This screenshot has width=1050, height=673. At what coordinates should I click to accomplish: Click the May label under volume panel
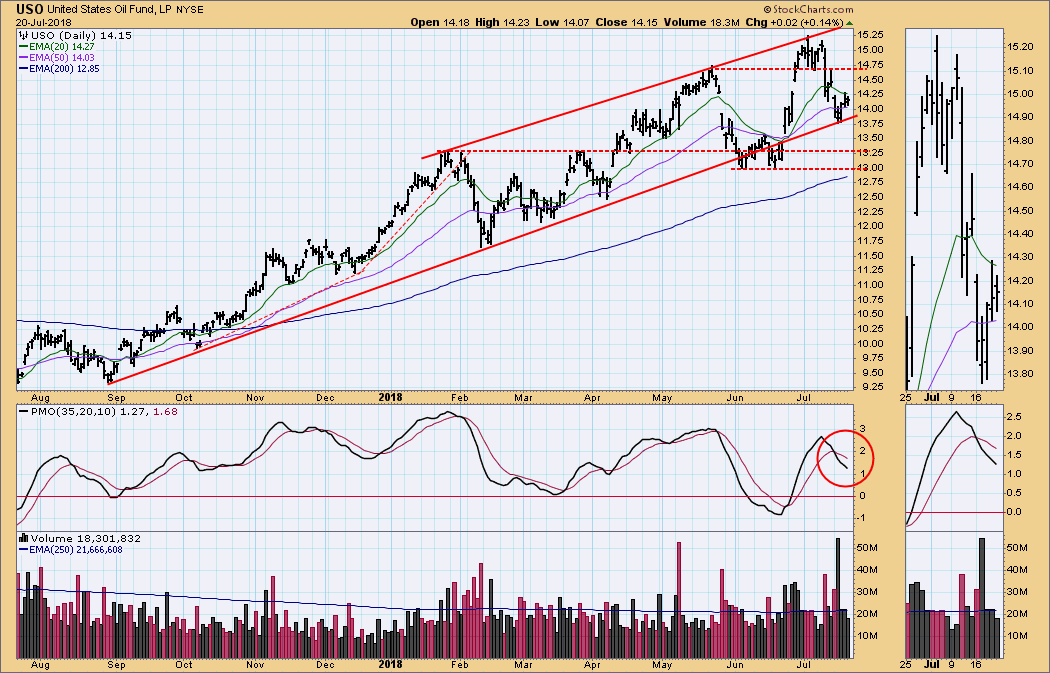(662, 665)
